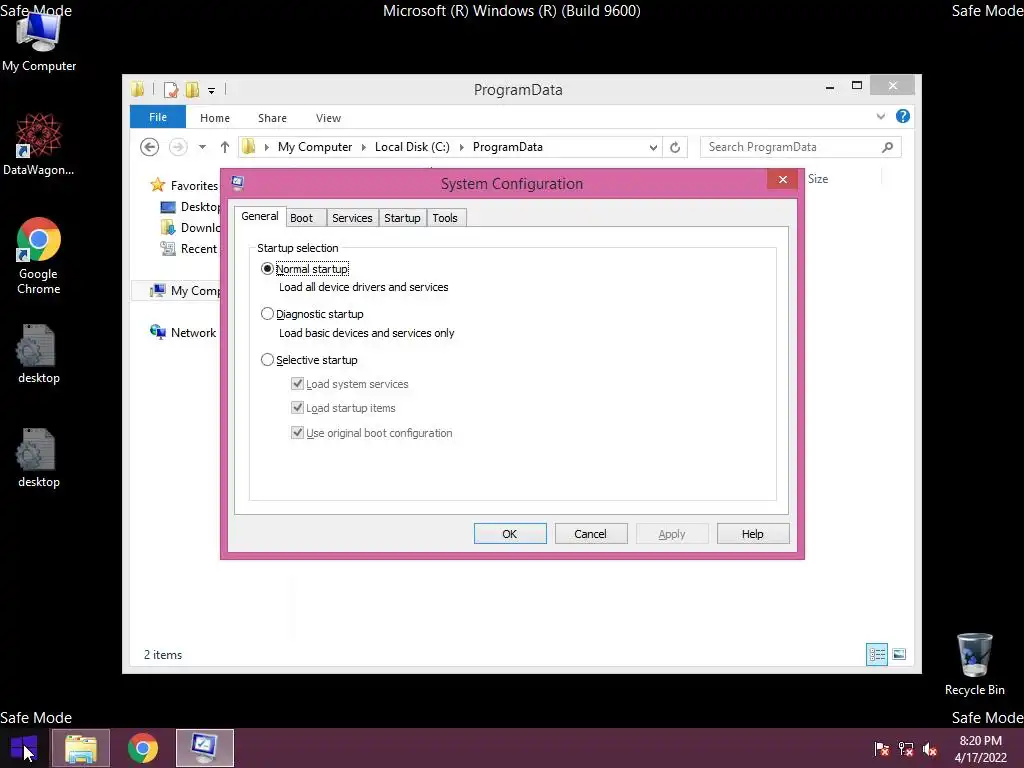
Task: Open the Share ribbon tab
Action: point(272,118)
